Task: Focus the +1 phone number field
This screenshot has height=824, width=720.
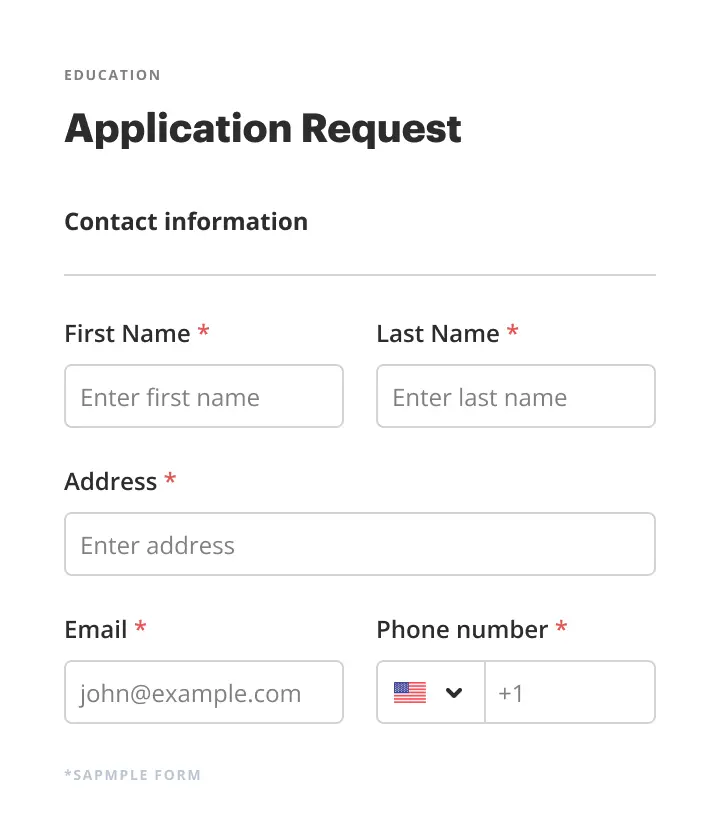Action: click(570, 693)
